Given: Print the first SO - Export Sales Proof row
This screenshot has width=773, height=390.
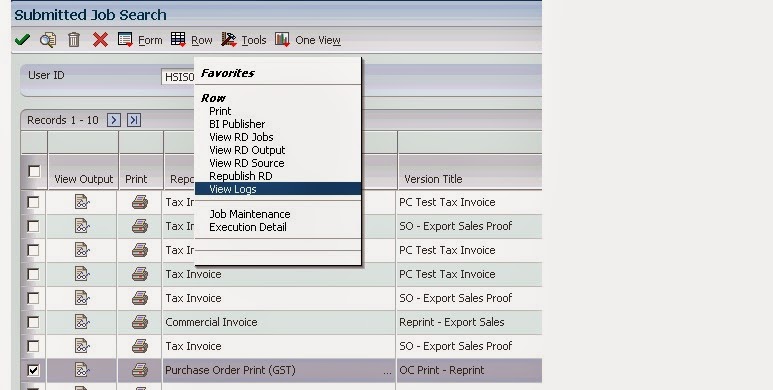Looking at the screenshot, I should click(140, 226).
